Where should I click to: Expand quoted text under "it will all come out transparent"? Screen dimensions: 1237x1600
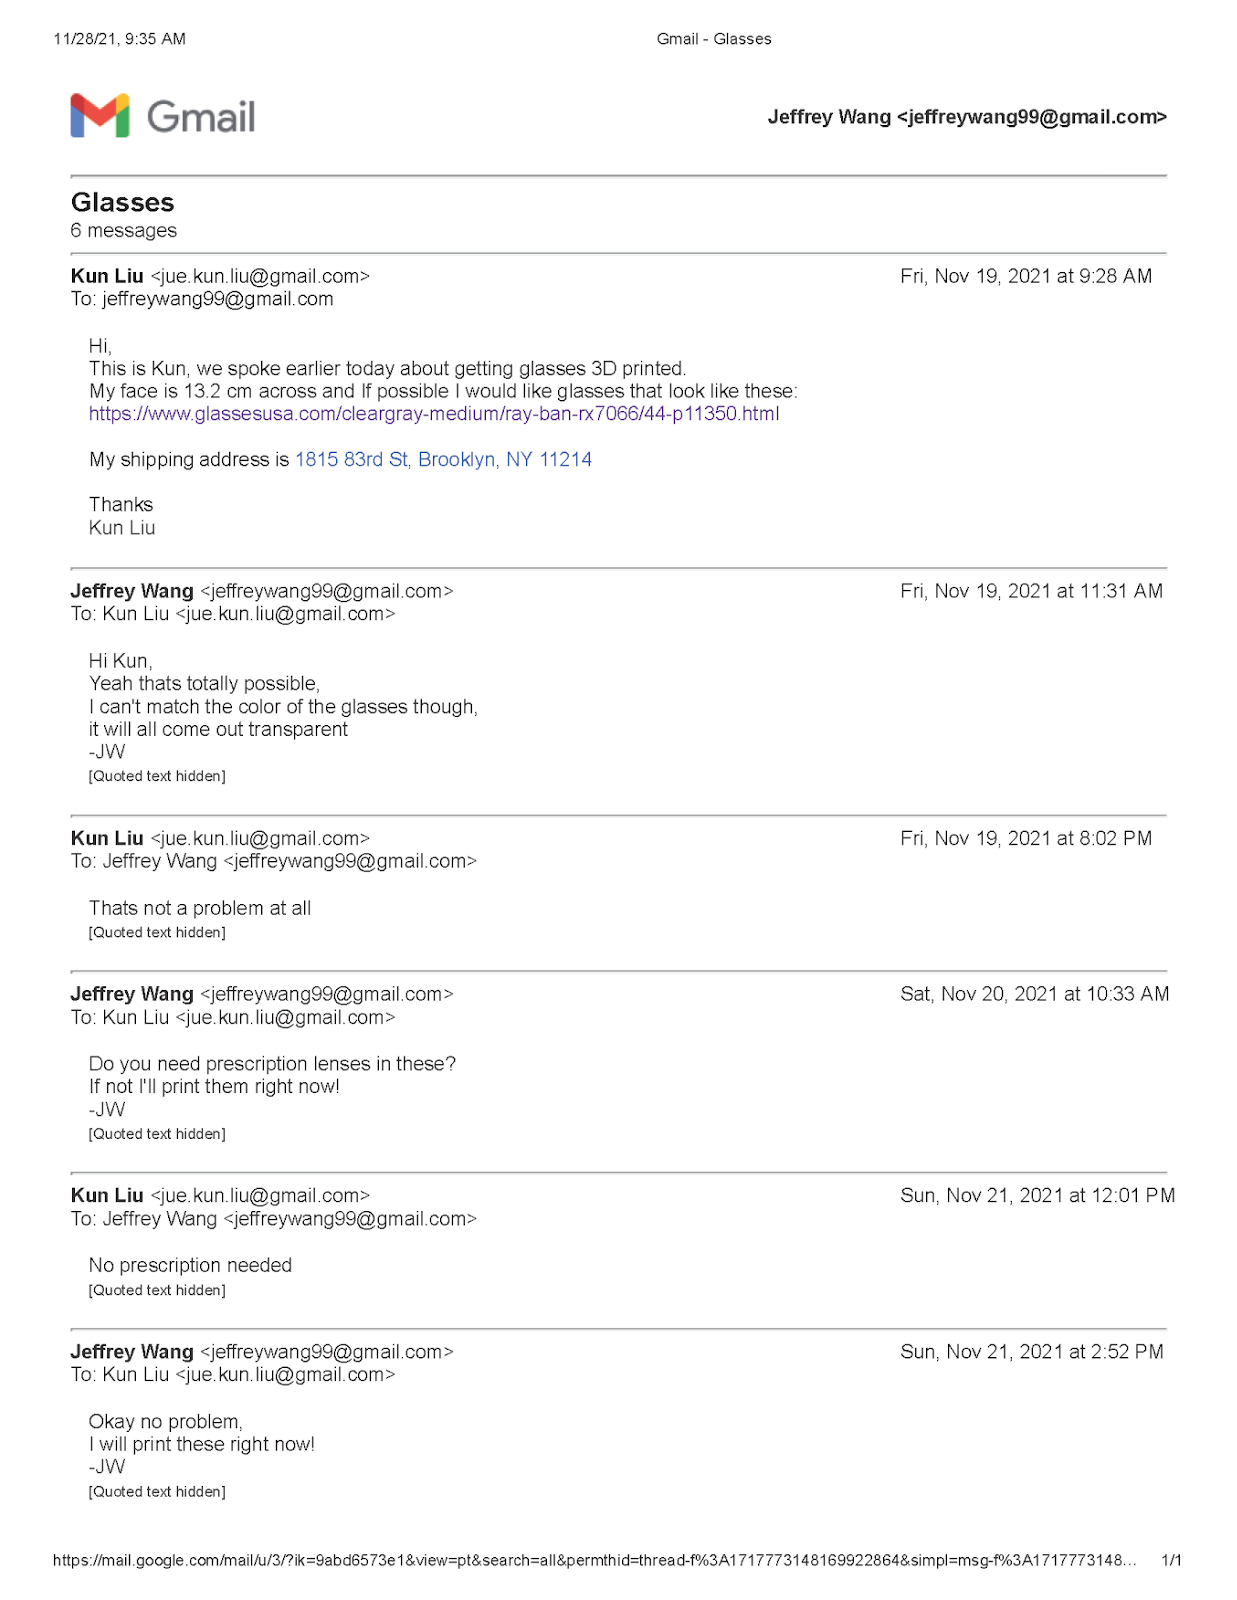pos(157,776)
